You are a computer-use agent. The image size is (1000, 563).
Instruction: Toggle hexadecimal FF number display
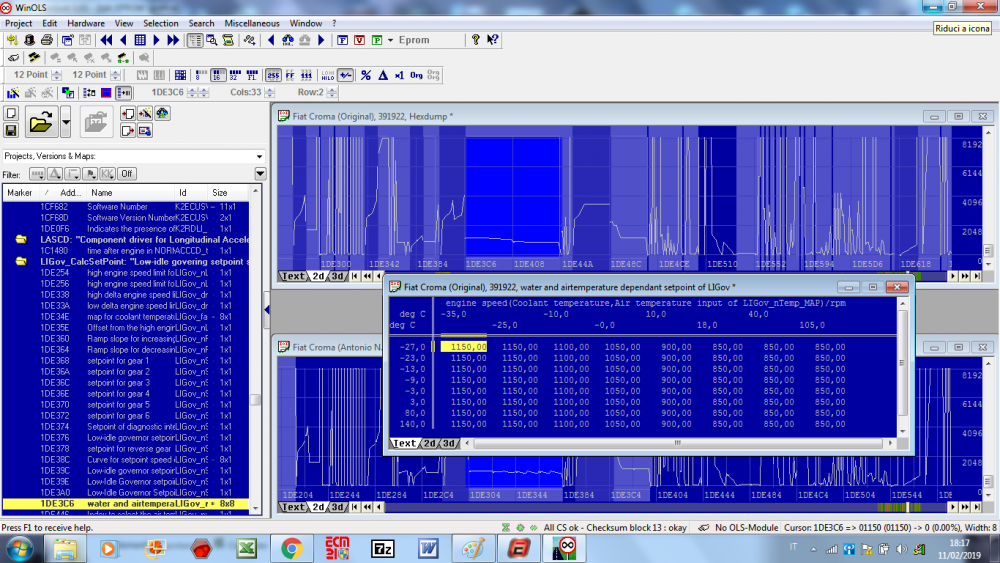(290, 75)
